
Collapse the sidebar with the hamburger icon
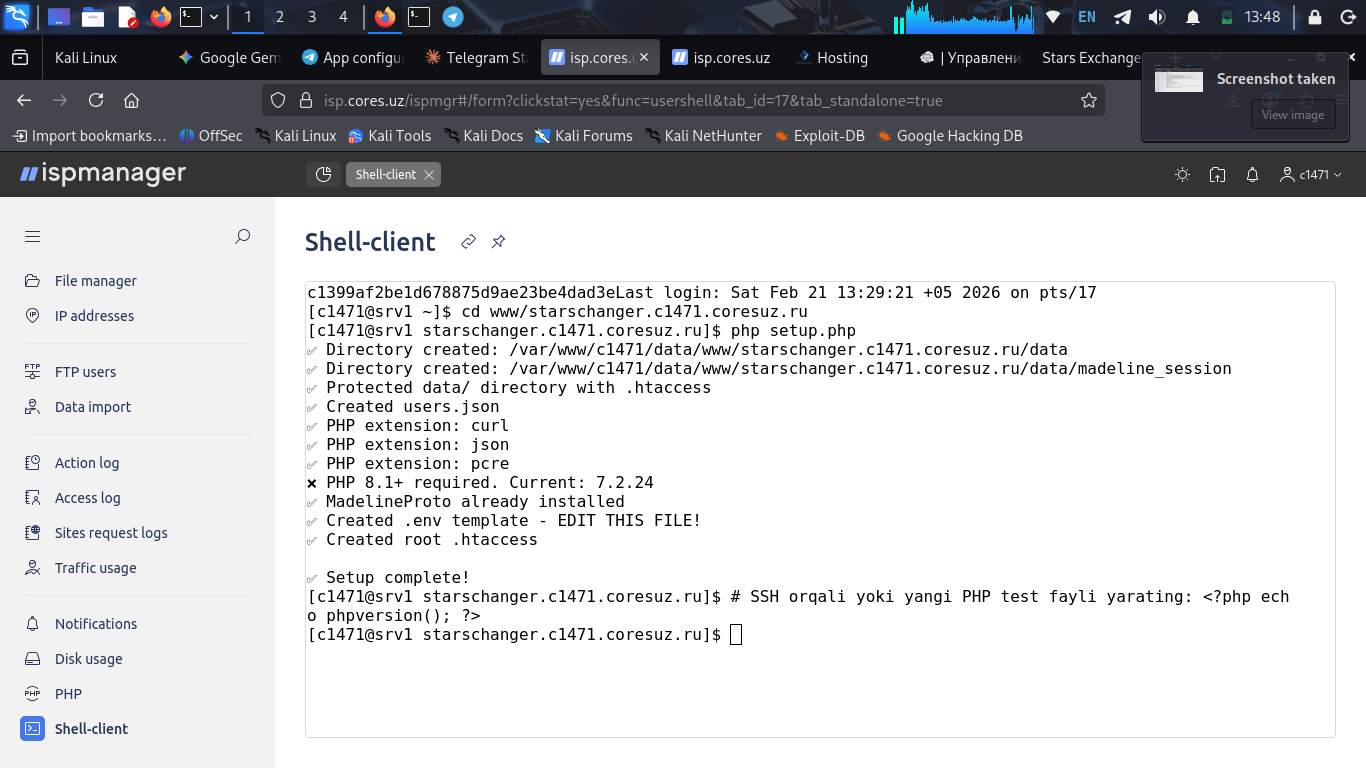[33, 237]
